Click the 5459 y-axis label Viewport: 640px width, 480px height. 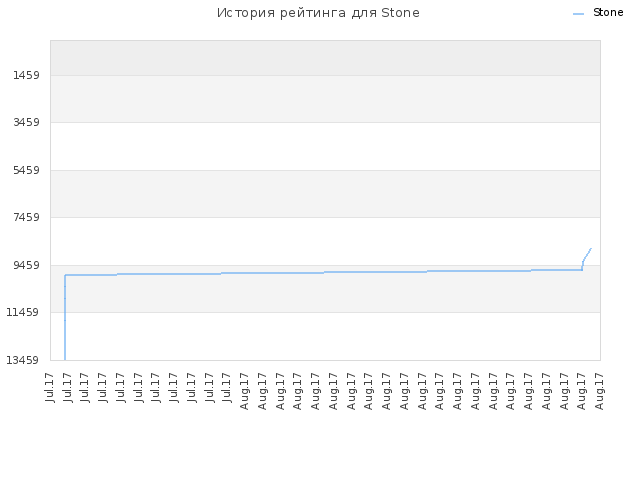pyautogui.click(x=26, y=170)
